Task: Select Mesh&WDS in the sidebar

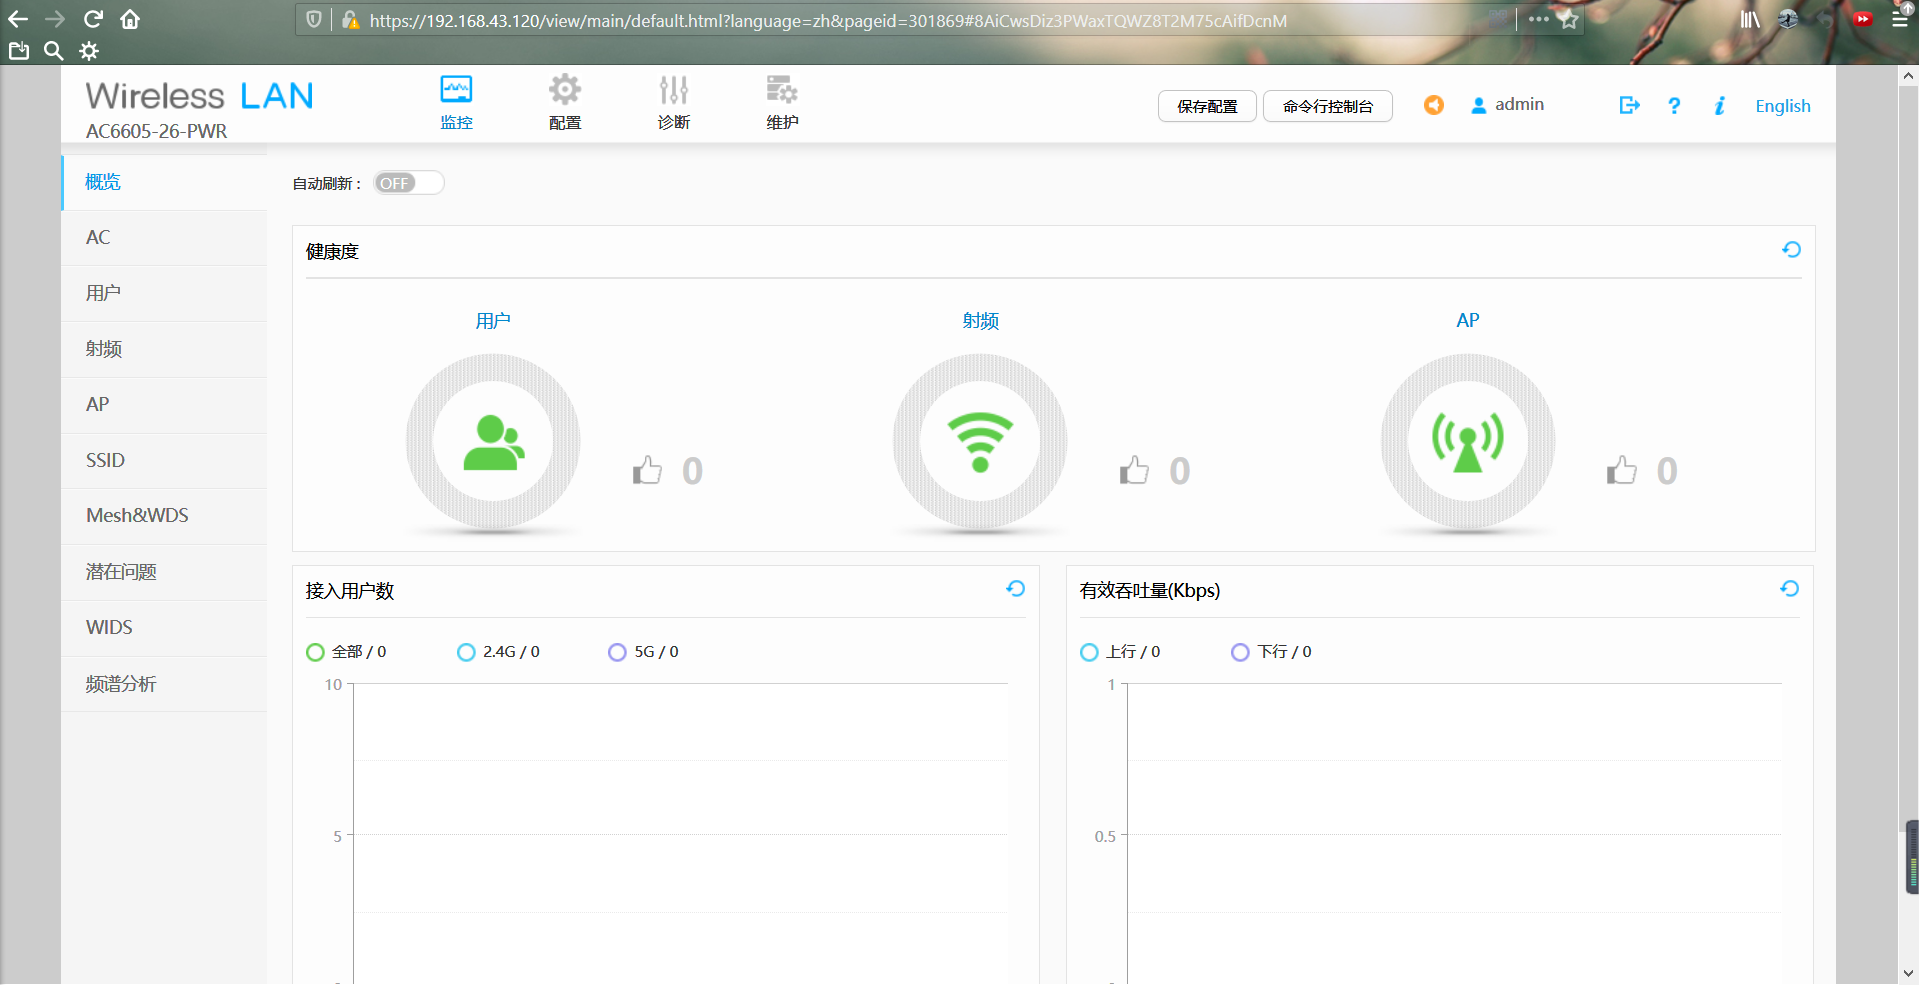Action: pos(164,516)
